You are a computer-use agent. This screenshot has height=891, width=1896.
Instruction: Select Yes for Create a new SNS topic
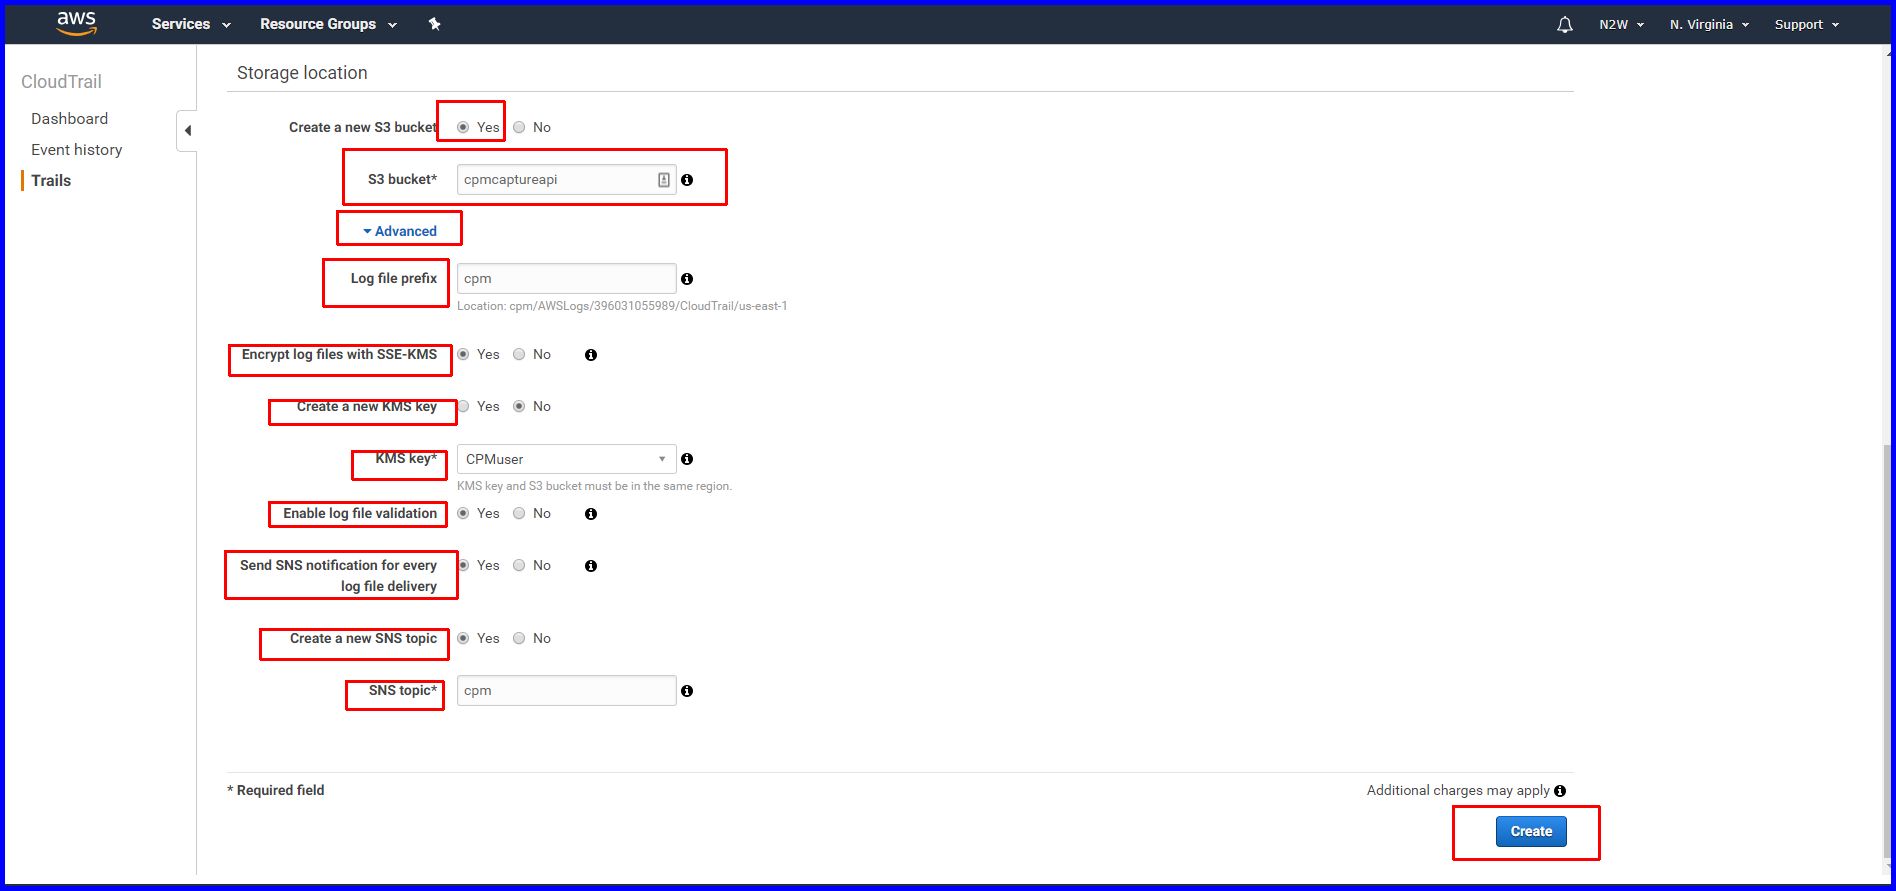(463, 638)
